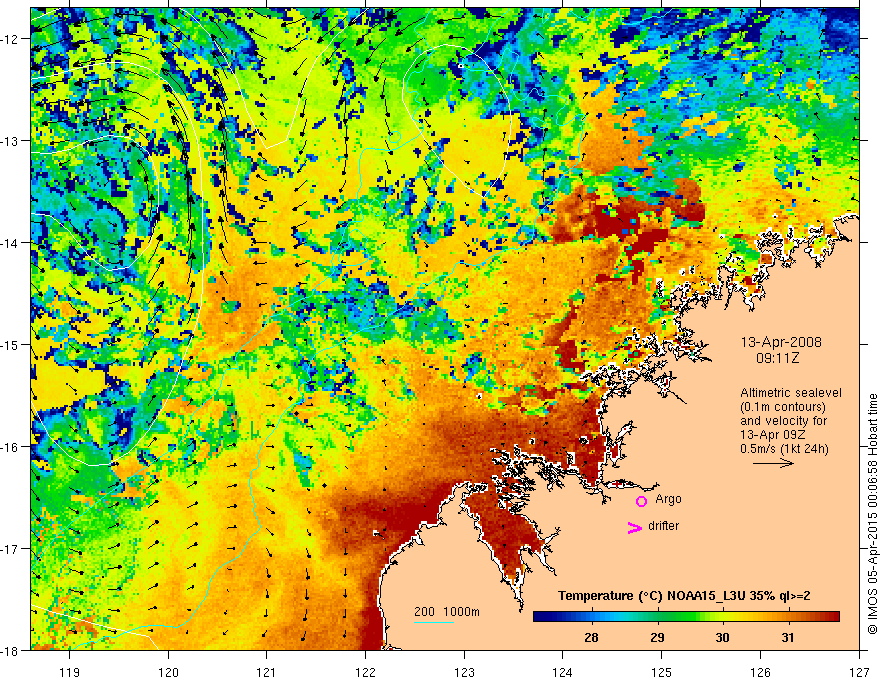This screenshot has height=680, width=880.
Task: Click the "Argo" legend label
Action: tap(668, 499)
